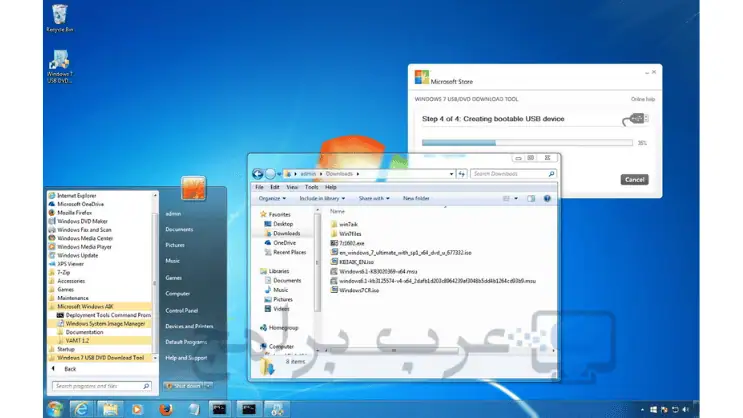The image size is (743, 418).
Task: Click the Back arrow in Explorer window
Action: point(258,174)
